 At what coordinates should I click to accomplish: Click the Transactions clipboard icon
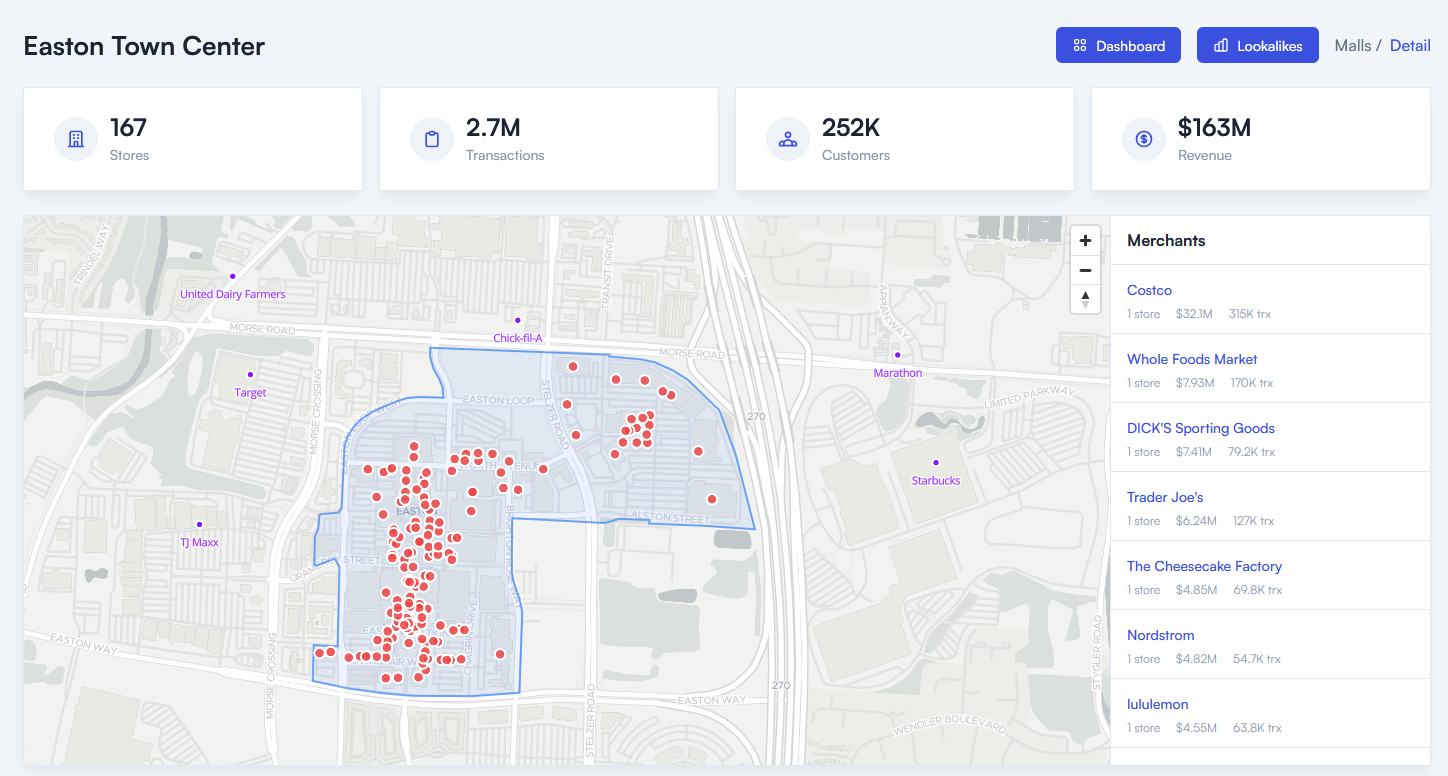[432, 139]
